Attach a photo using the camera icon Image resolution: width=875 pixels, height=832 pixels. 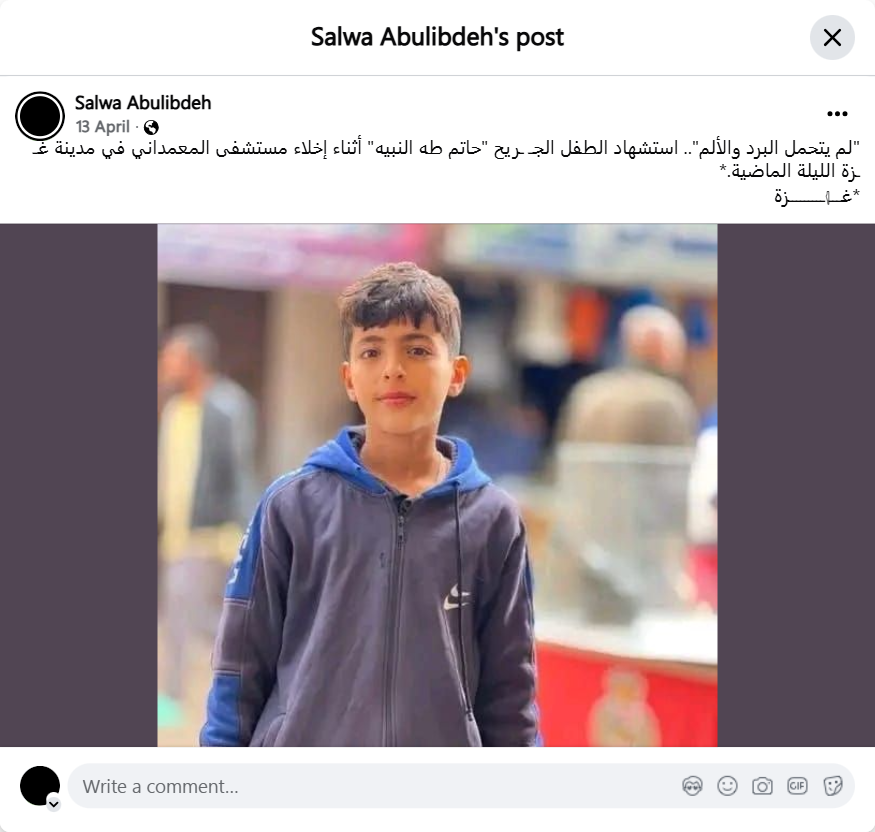[x=762, y=786]
